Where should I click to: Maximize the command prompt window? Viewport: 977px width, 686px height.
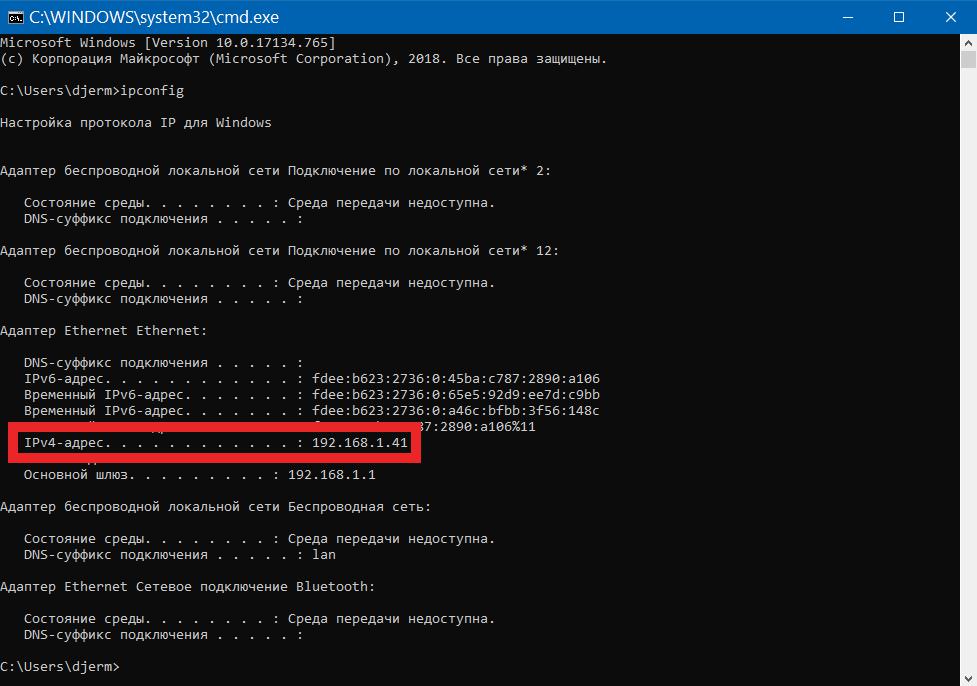[x=898, y=17]
